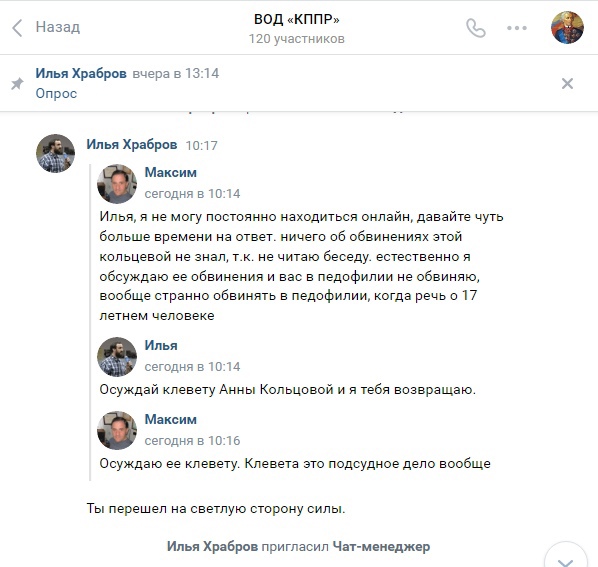Click the back chevron arrow icon
Viewport: 598px width, 567px height.
[x=17, y=28]
